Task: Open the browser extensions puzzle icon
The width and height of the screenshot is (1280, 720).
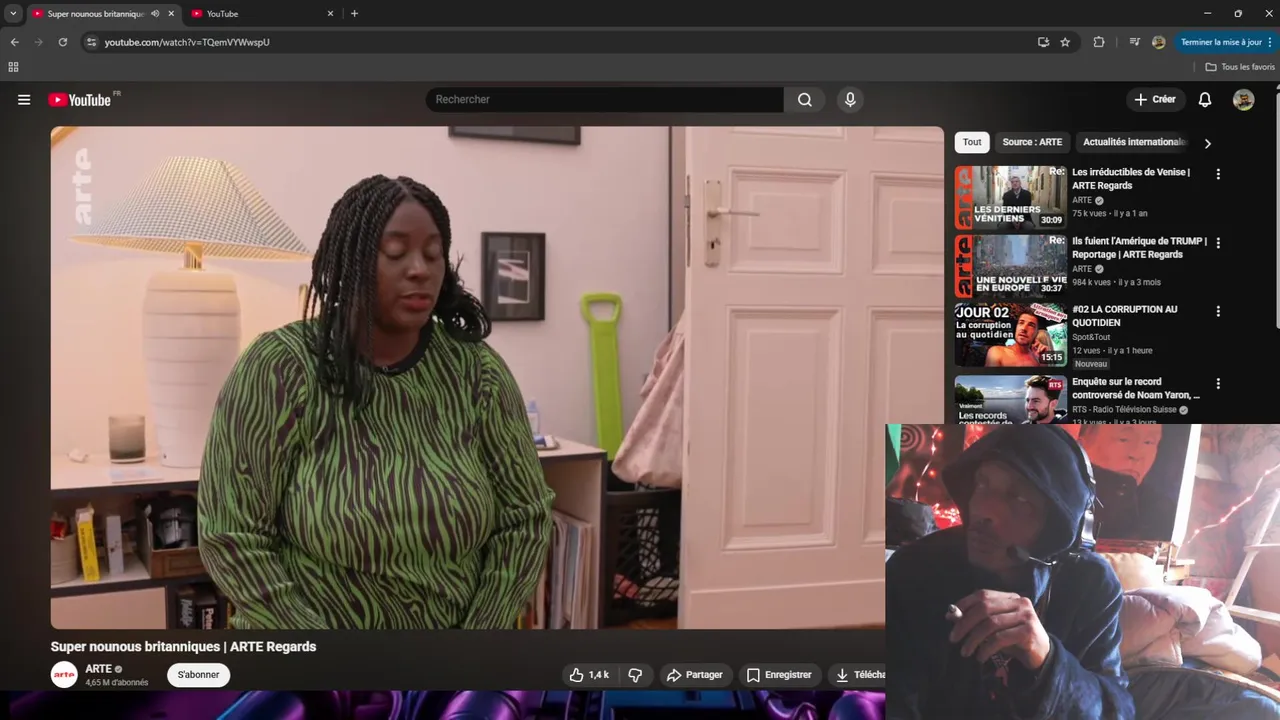Action: [x=1099, y=42]
